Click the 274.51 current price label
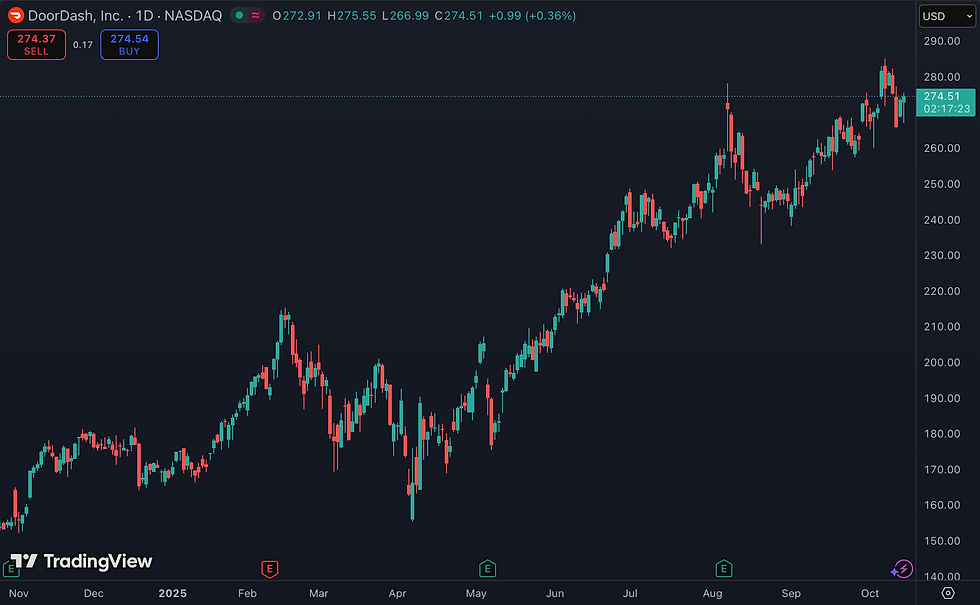The width and height of the screenshot is (980, 605). click(946, 102)
